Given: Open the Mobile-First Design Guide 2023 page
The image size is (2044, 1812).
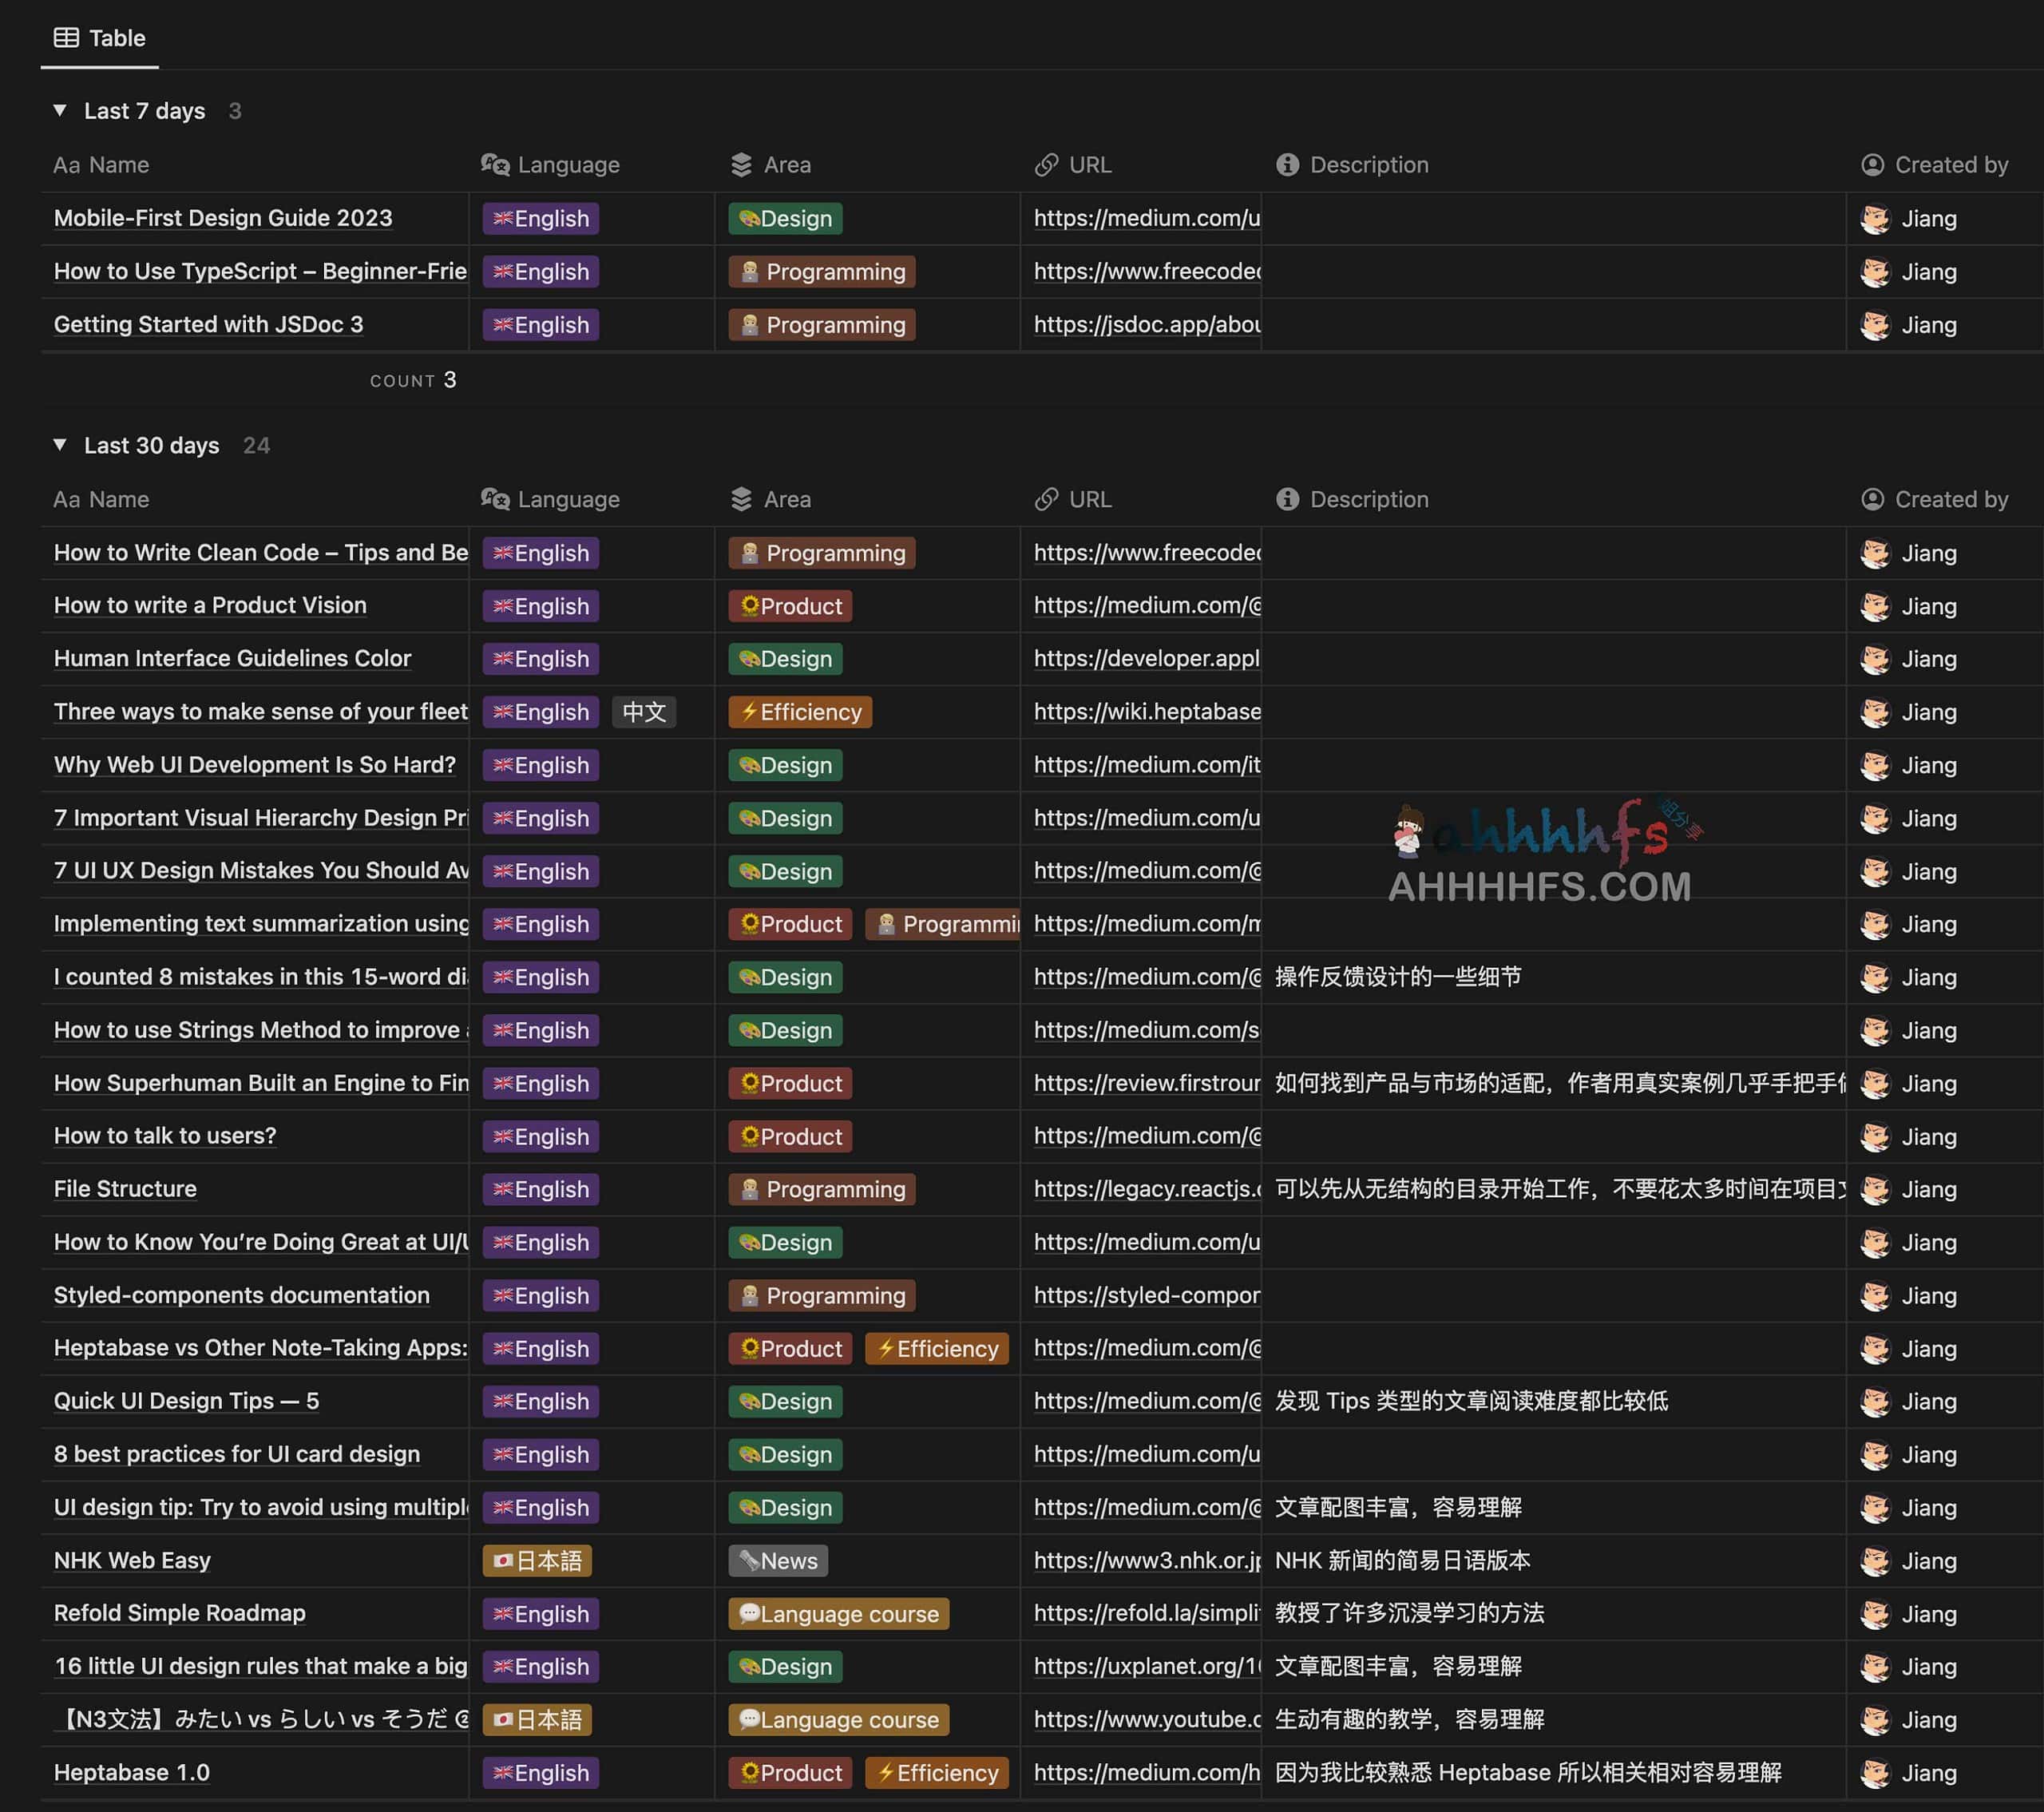Looking at the screenshot, I should (x=223, y=218).
